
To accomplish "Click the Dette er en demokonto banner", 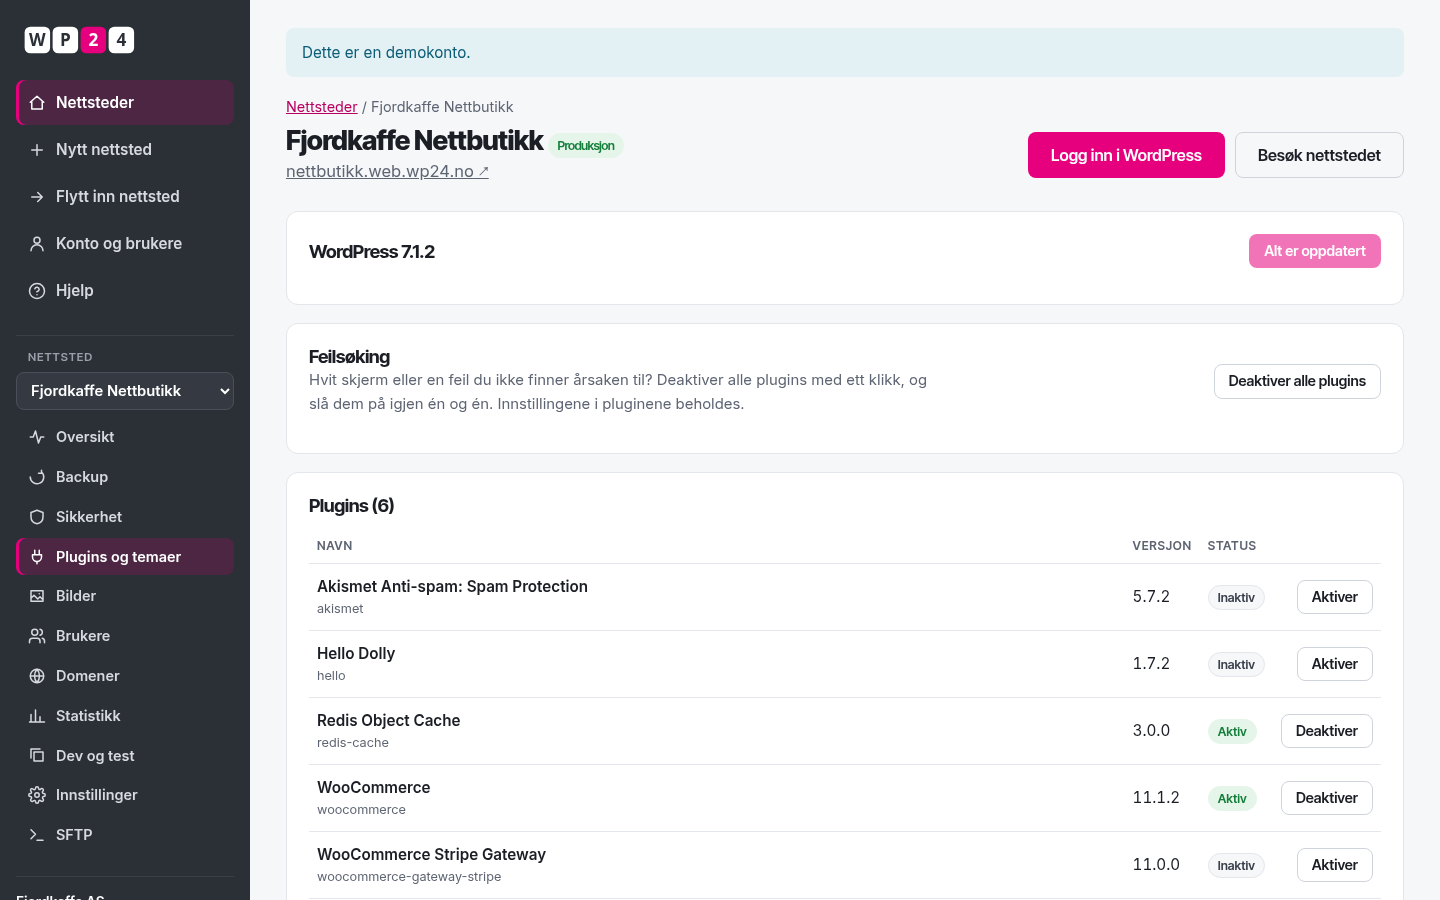I will pyautogui.click(x=845, y=53).
